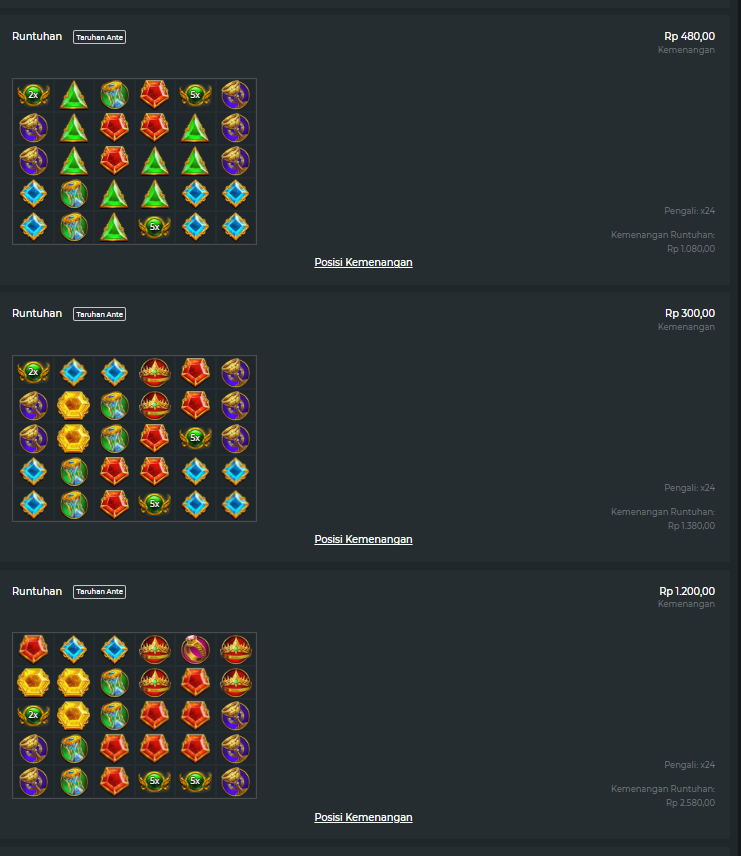This screenshot has height=856, width=741.
Task: Select the middle-row 5x orb in the Rp 300,00 grid
Action: click(195, 438)
